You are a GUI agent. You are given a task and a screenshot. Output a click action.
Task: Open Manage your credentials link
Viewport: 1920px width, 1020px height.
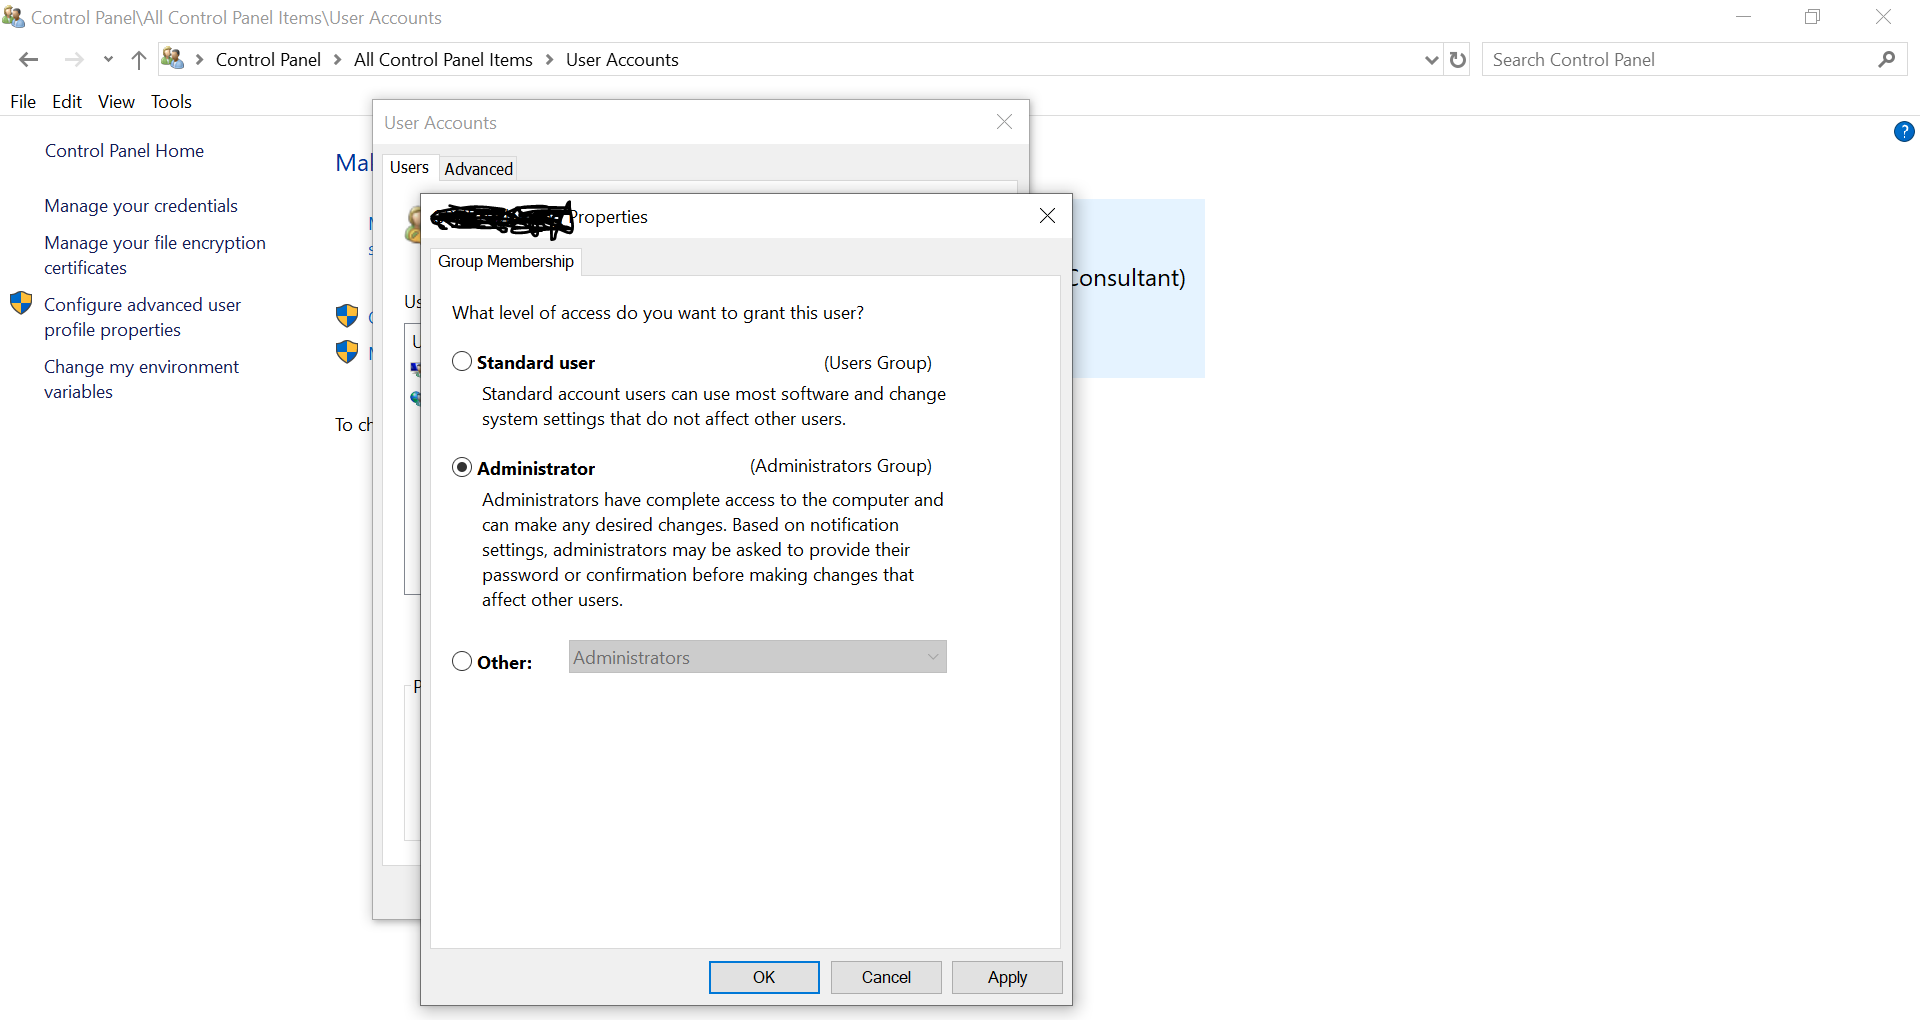[x=141, y=206]
